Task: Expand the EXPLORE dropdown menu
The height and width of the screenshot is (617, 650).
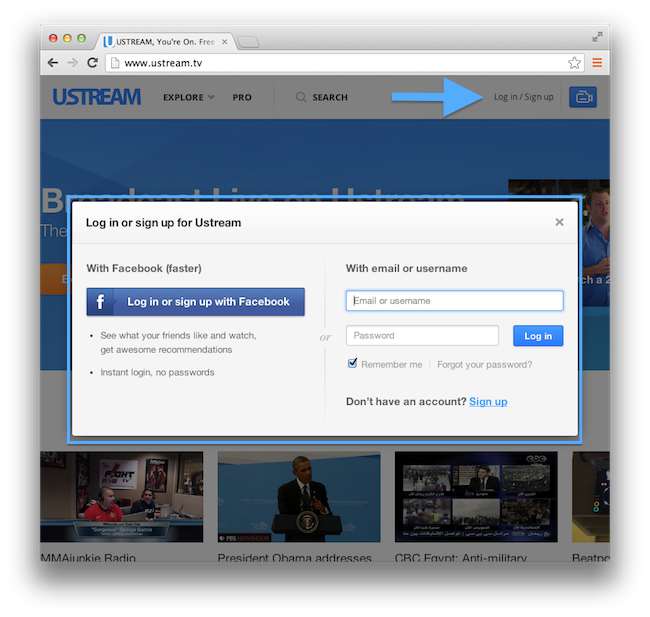Action: click(189, 97)
